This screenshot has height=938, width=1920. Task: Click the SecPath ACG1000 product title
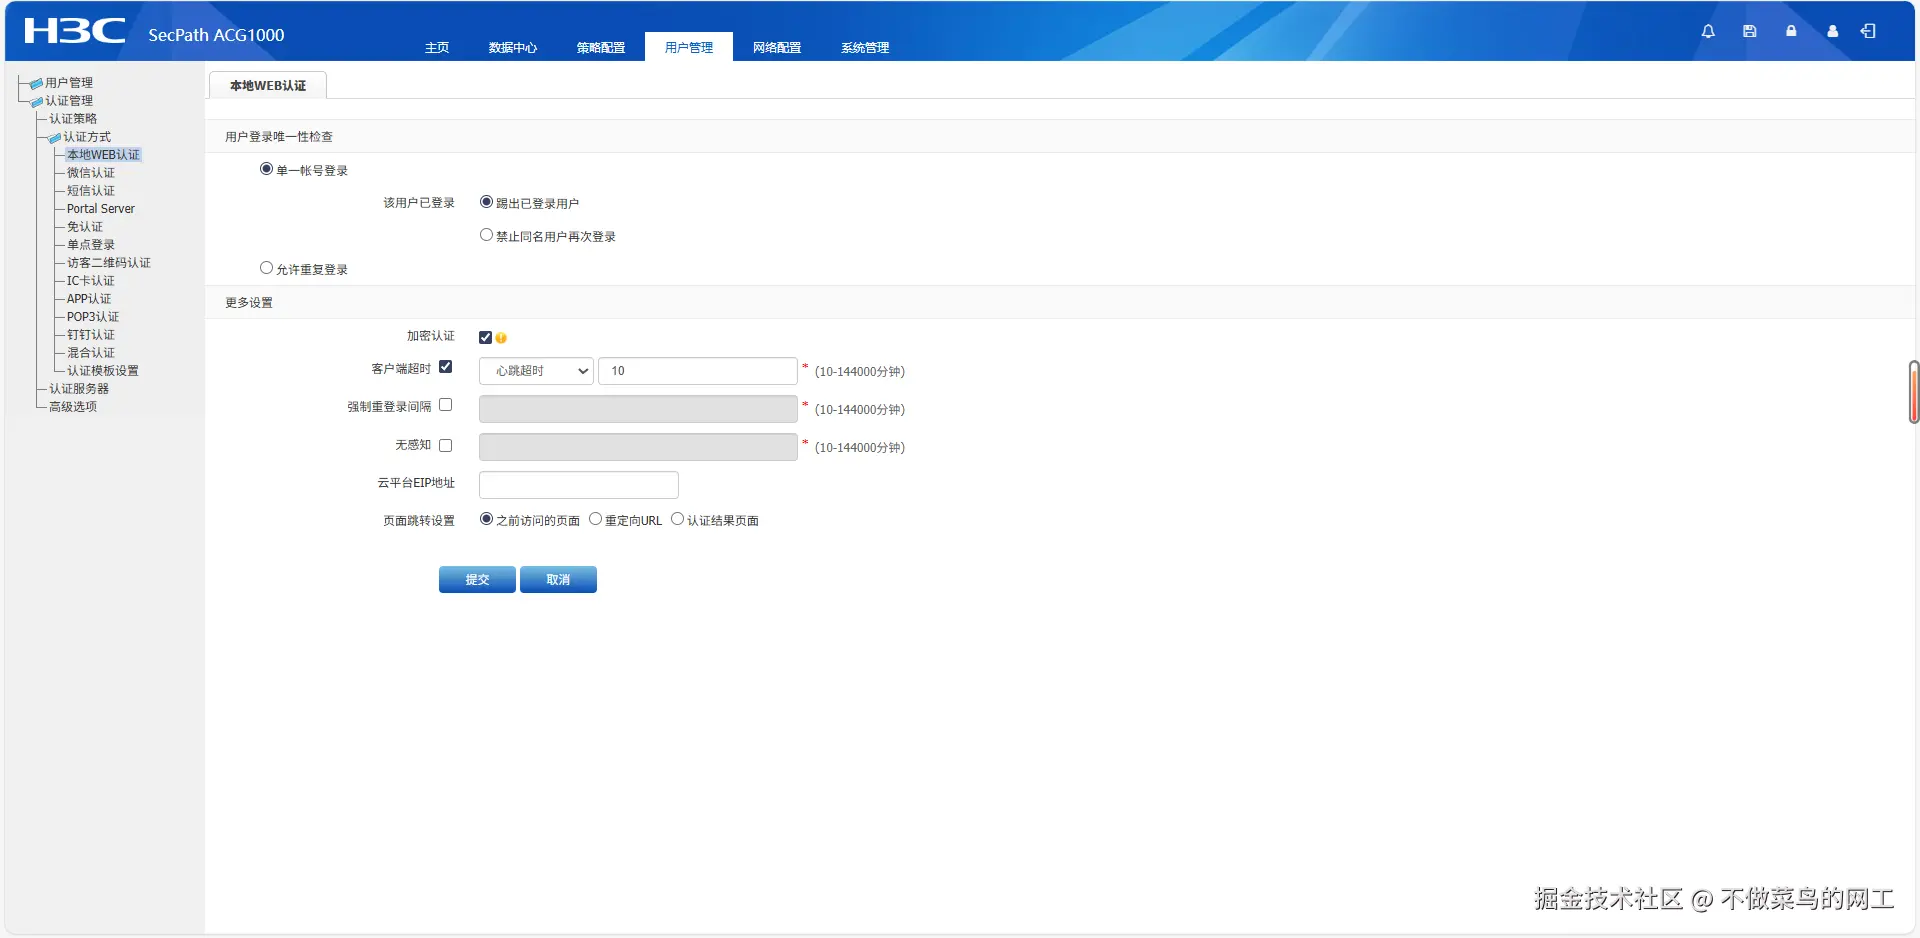pyautogui.click(x=216, y=35)
